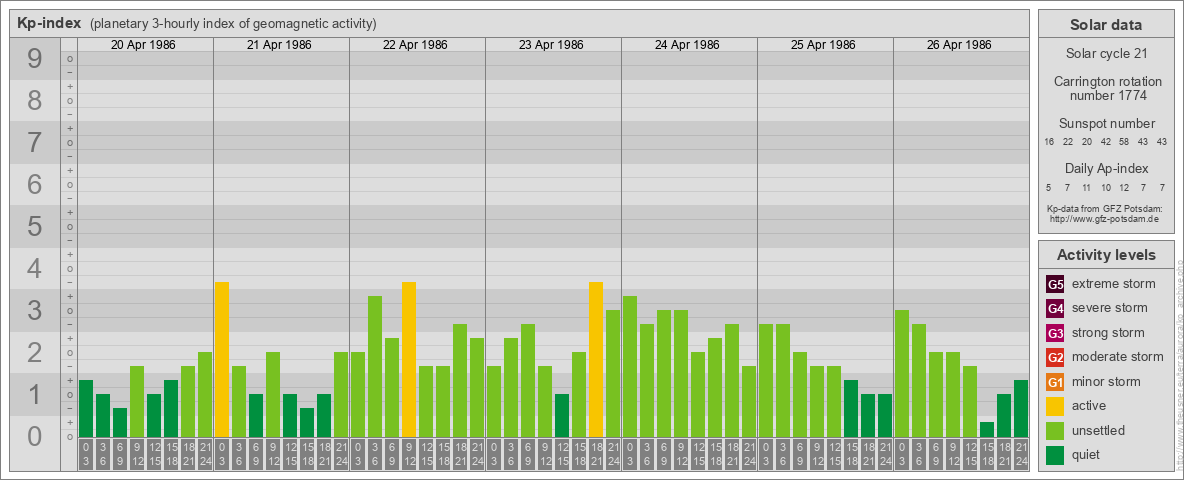The image size is (1184, 480).
Task: Click the Kp scale number 3
Action: pyautogui.click(x=34, y=310)
